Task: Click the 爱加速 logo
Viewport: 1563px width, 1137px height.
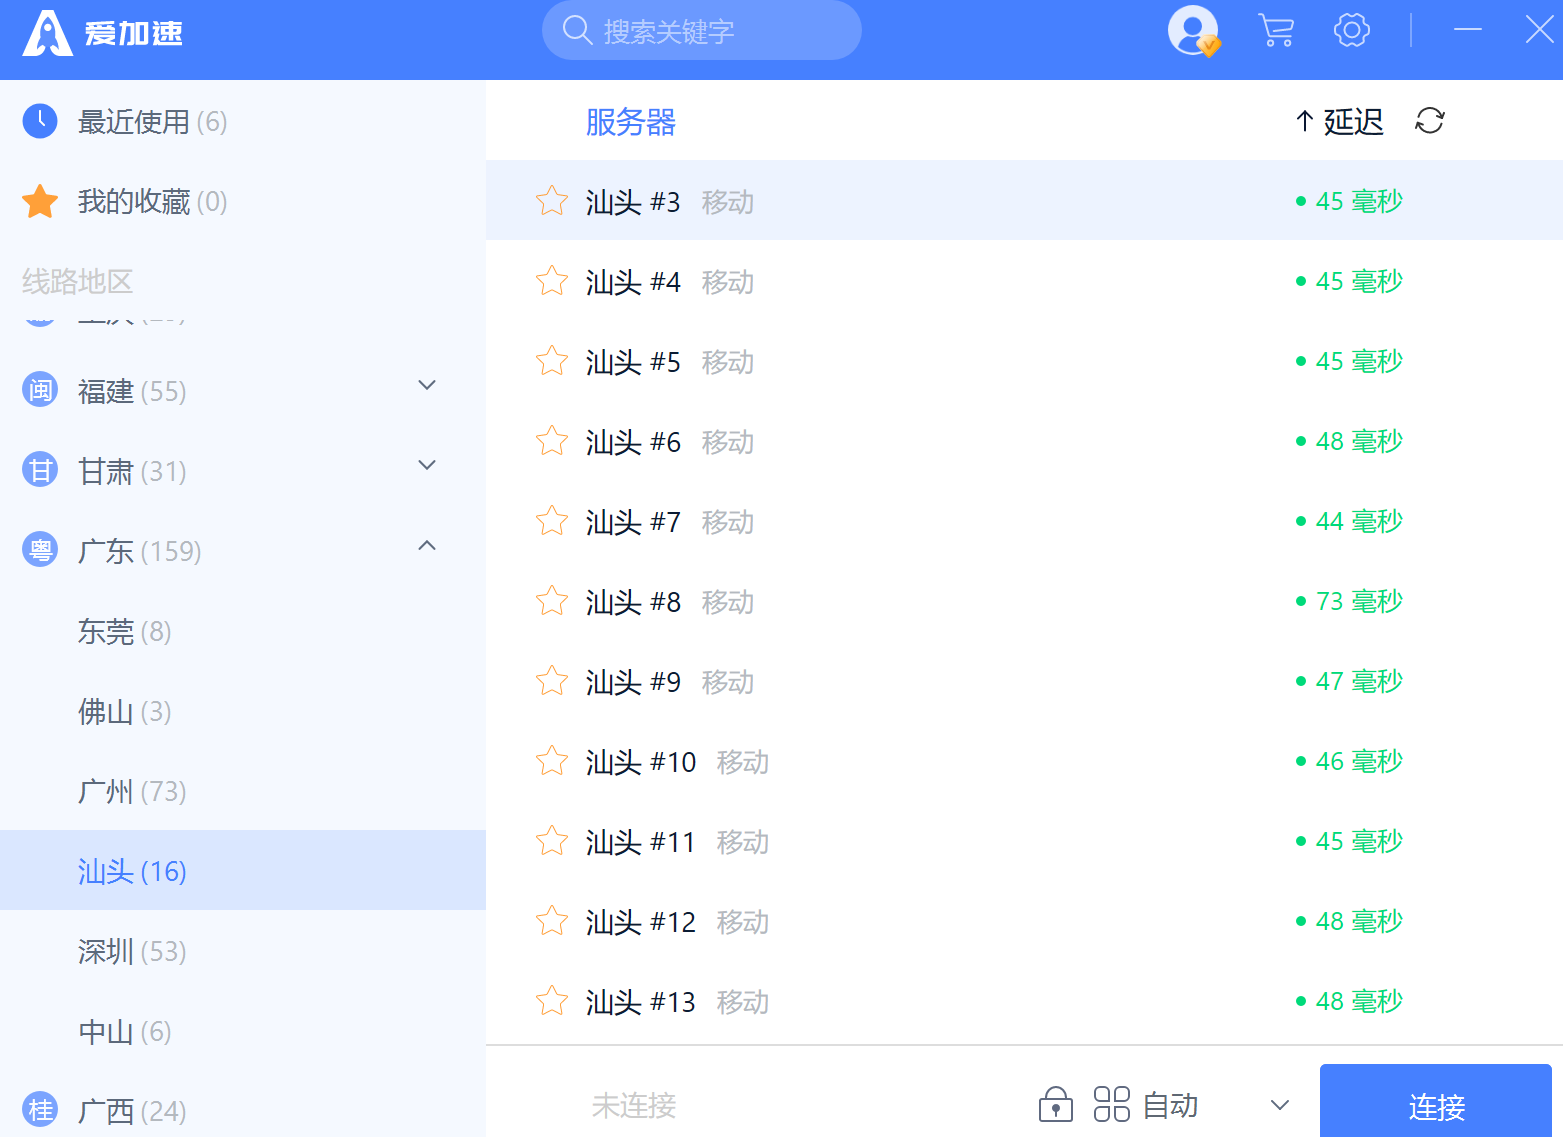Action: click(x=102, y=32)
